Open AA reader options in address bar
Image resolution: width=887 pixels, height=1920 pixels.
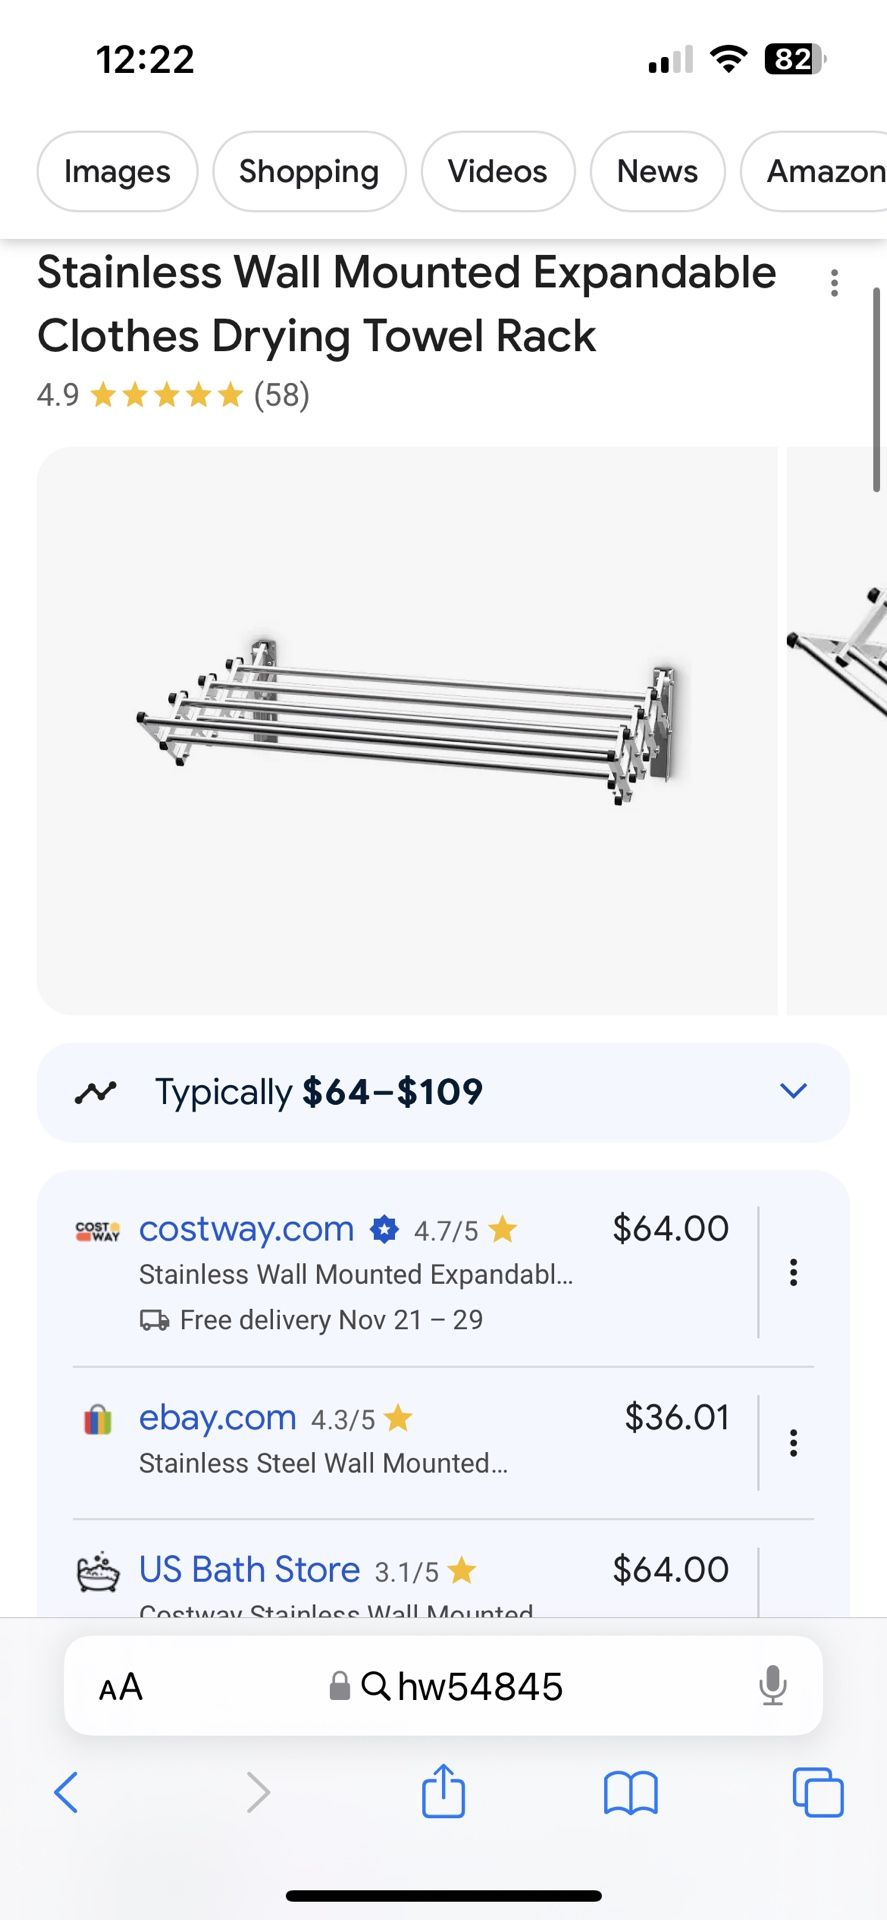(121, 1687)
